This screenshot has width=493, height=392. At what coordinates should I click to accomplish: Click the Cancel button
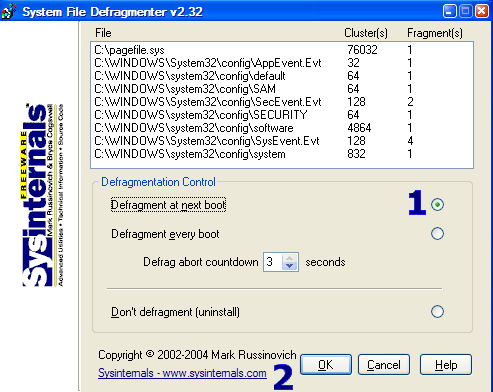384,365
